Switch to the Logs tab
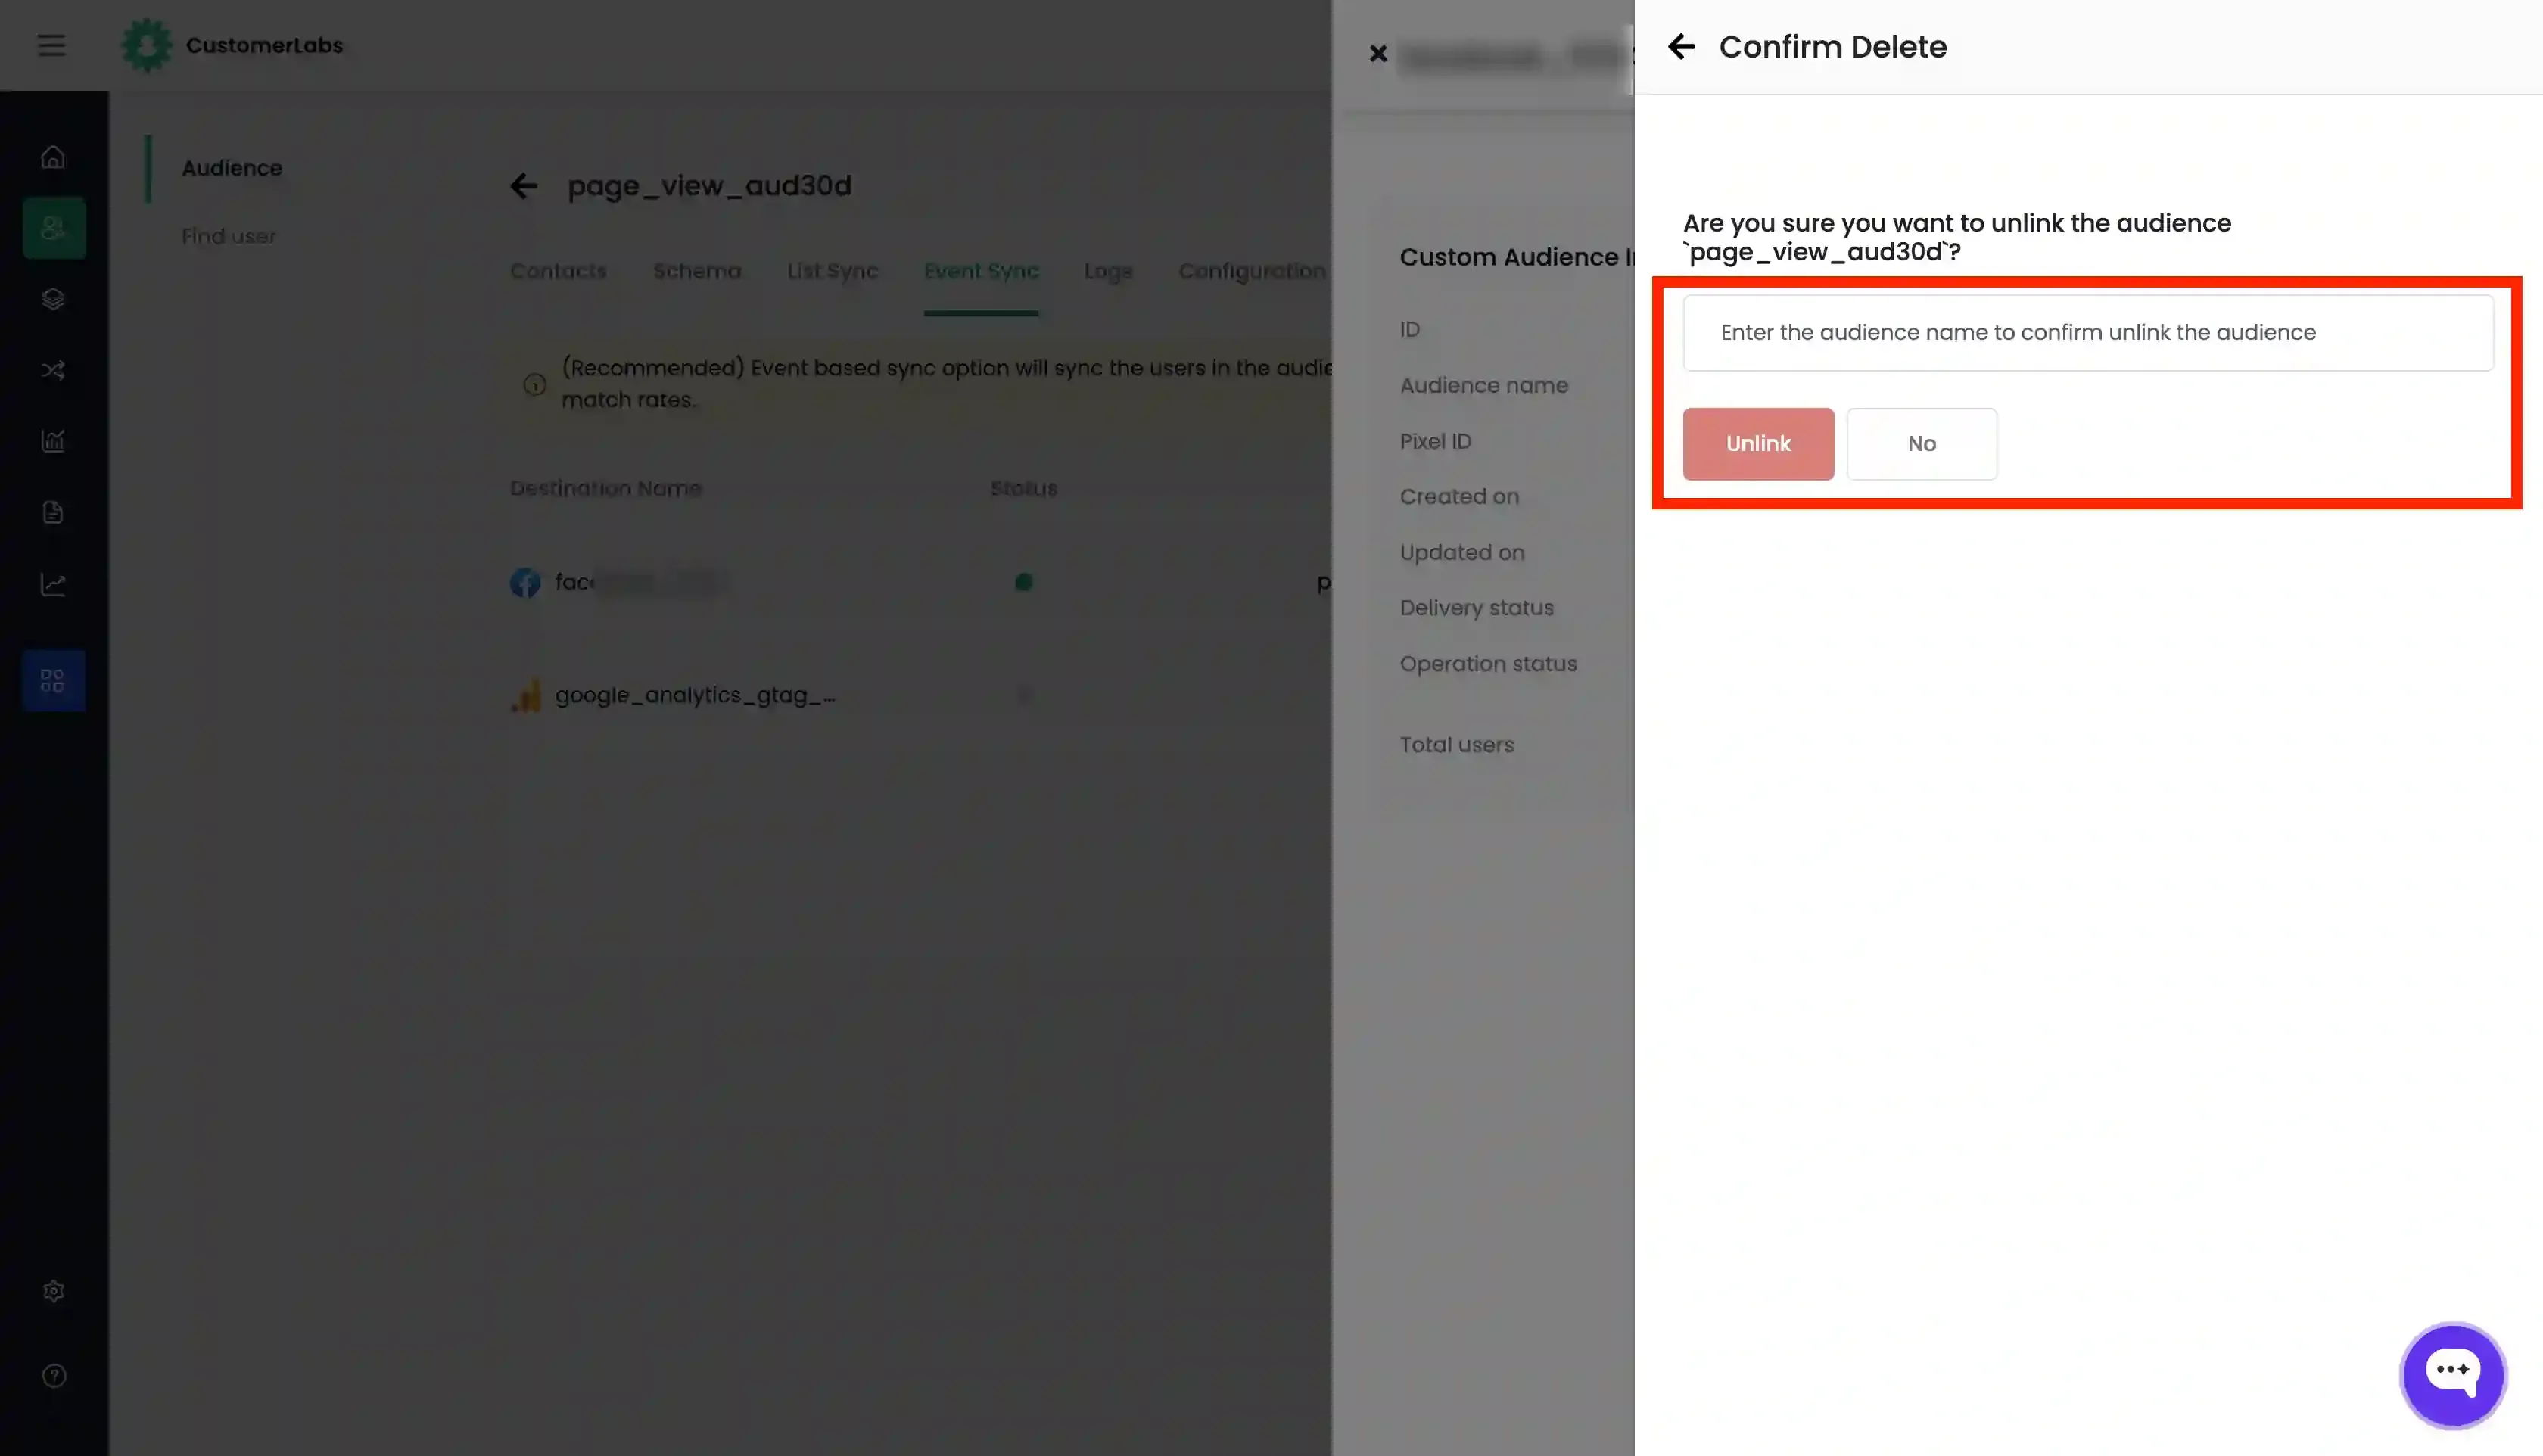The width and height of the screenshot is (2543, 1456). pyautogui.click(x=1108, y=271)
